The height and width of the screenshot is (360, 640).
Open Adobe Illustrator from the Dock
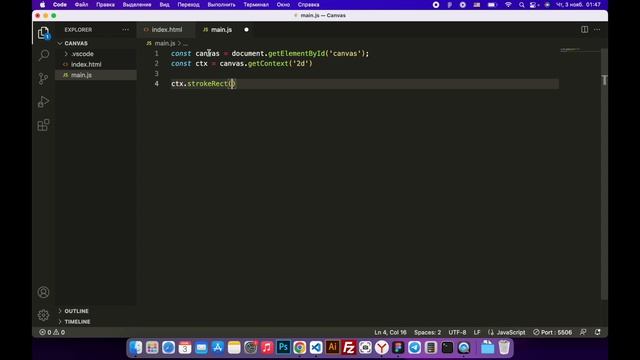click(332, 347)
